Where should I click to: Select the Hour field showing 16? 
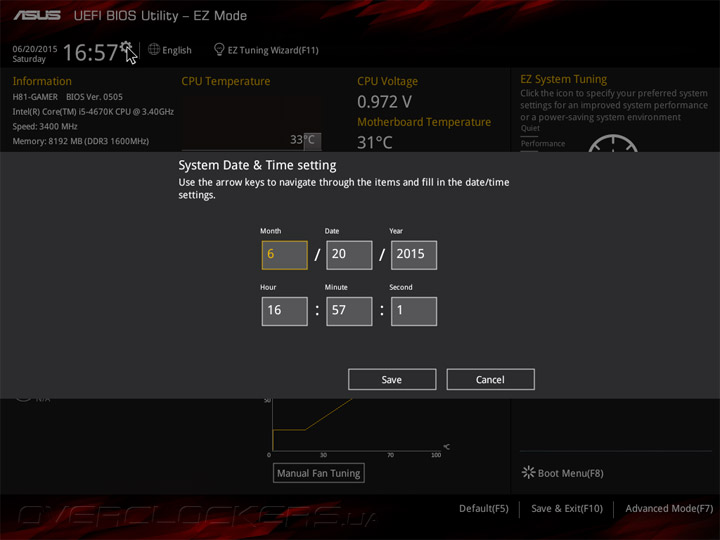pos(284,311)
